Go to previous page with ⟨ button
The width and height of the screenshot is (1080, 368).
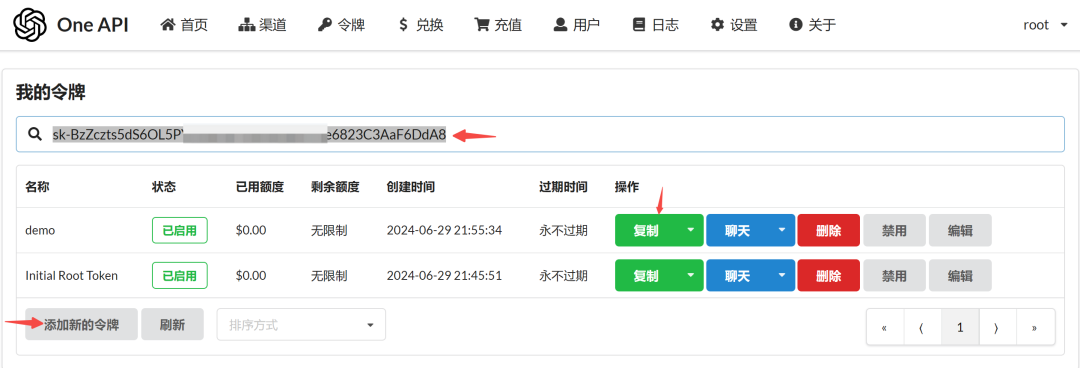click(922, 327)
